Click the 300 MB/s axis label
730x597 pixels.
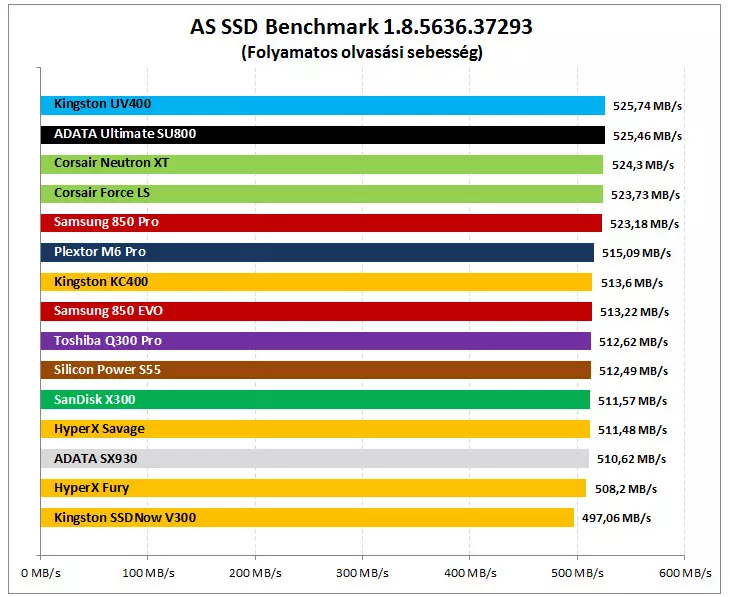pyautogui.click(x=362, y=573)
